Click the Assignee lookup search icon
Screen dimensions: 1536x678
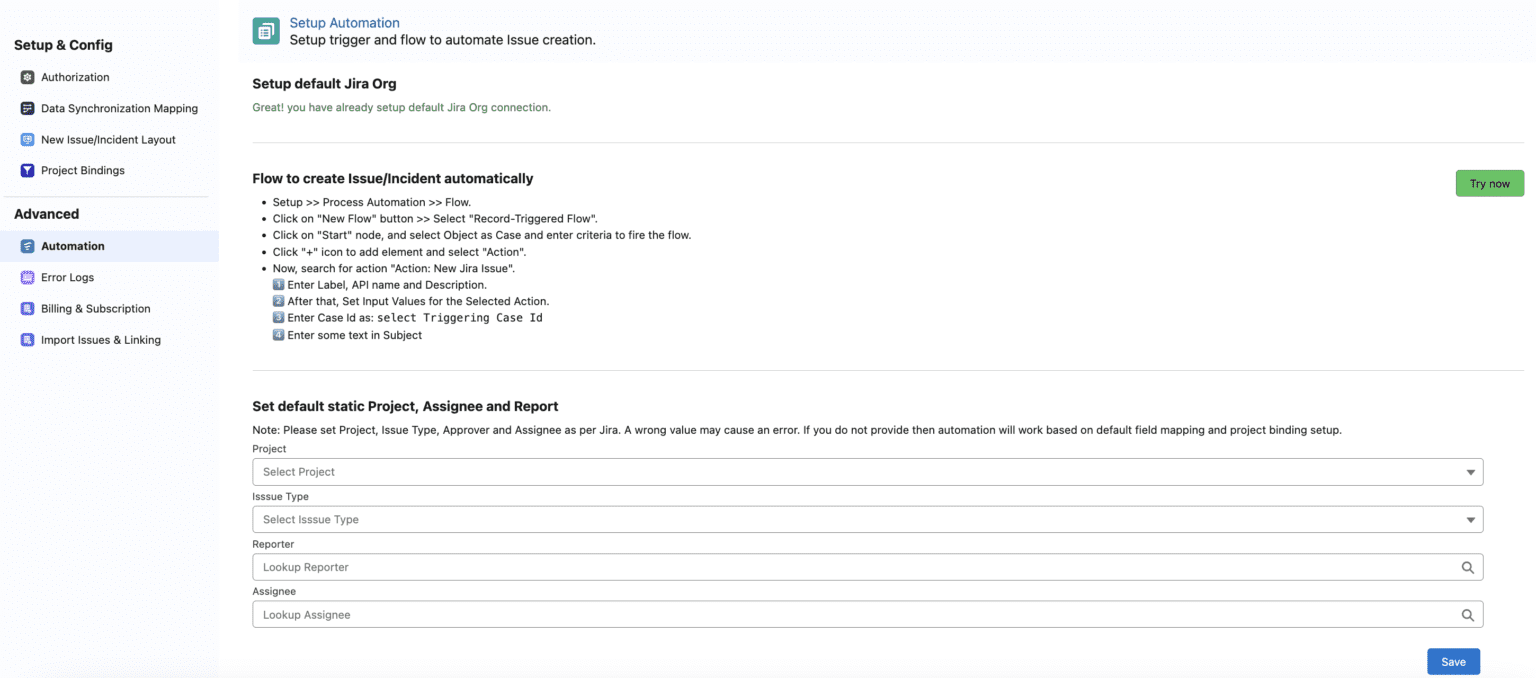tap(1467, 615)
